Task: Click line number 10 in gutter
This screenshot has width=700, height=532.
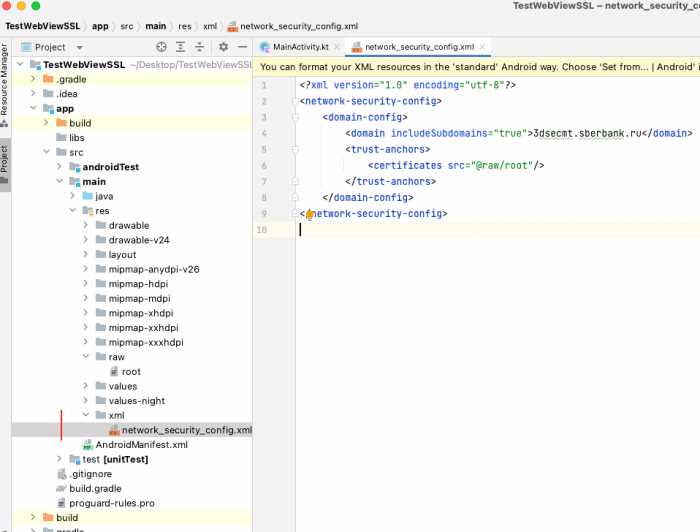Action: point(262,229)
